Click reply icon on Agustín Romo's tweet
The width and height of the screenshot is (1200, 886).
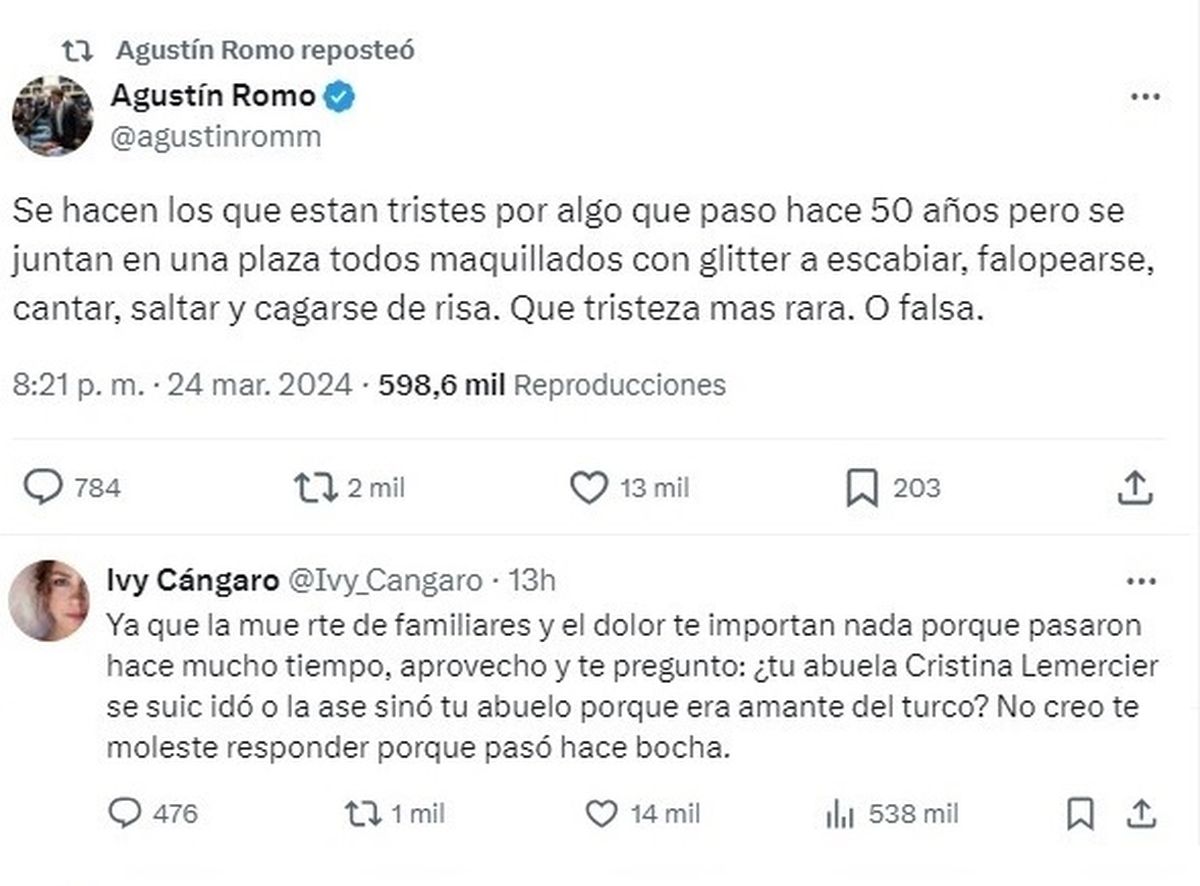43,487
